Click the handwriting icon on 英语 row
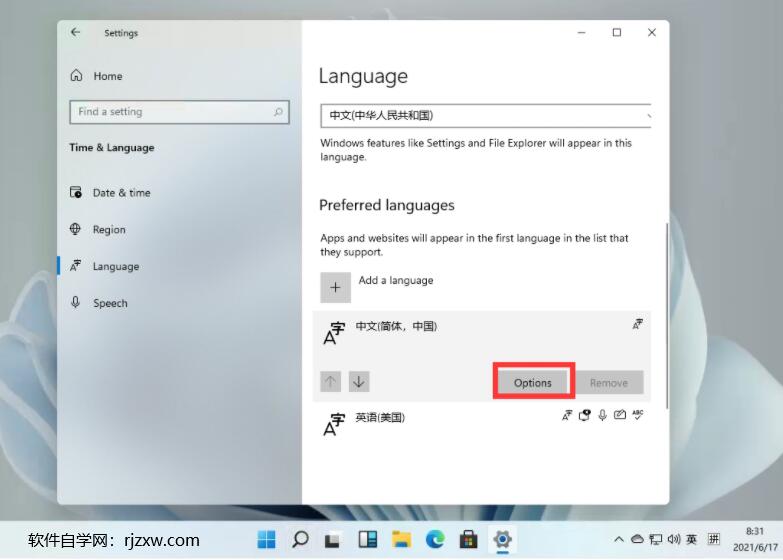Image resolution: width=783 pixels, height=560 pixels. click(620, 415)
